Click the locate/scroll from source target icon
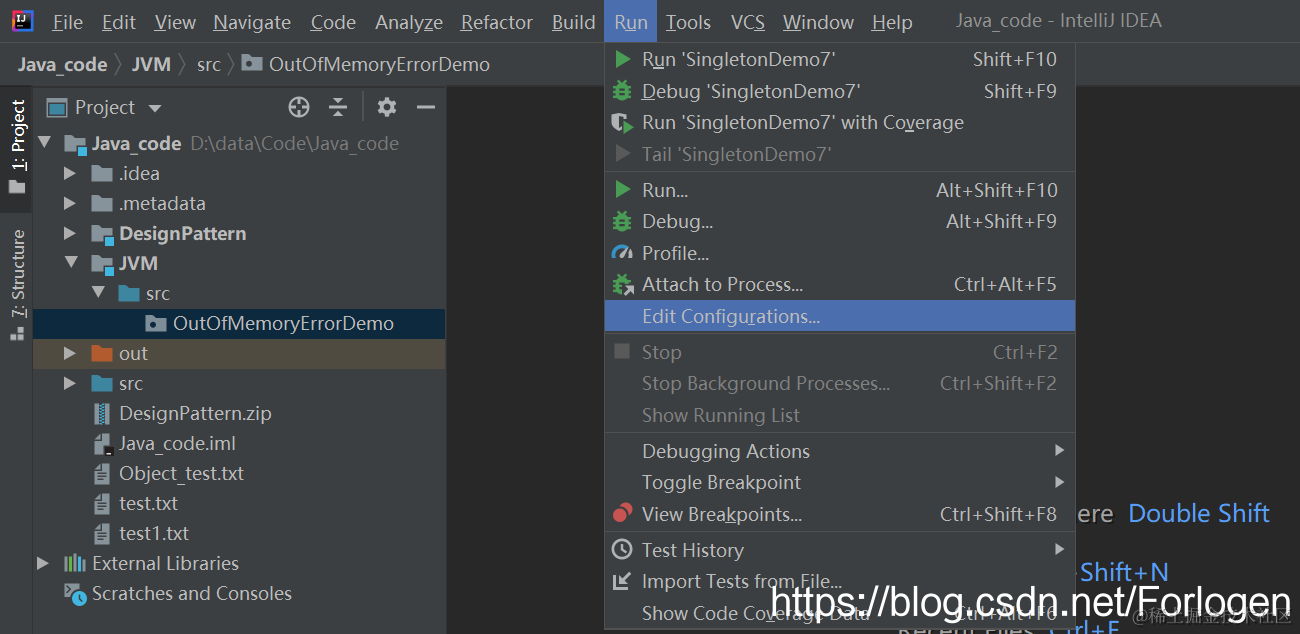Viewport: 1300px width, 634px height. tap(298, 107)
